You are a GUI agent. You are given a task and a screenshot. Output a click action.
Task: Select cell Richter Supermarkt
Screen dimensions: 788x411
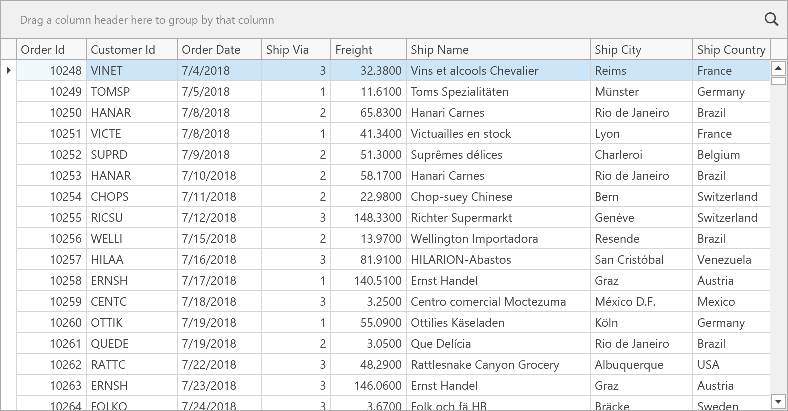pos(499,218)
